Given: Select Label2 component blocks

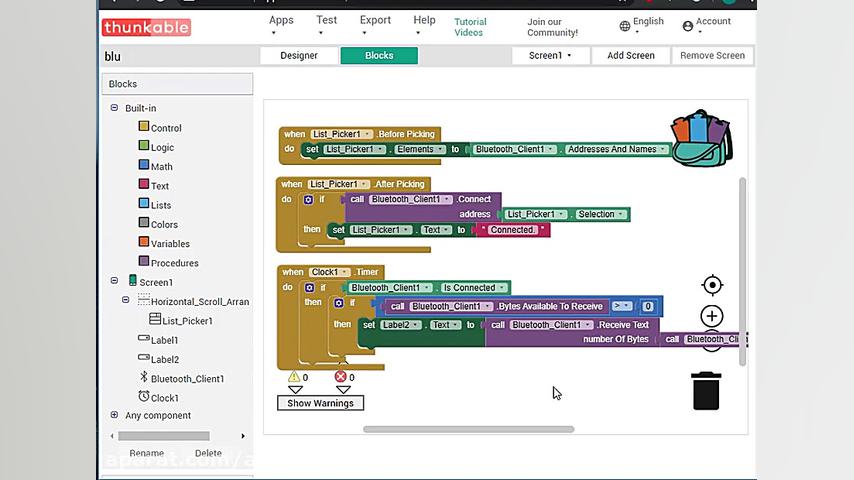Looking at the screenshot, I should (158, 359).
